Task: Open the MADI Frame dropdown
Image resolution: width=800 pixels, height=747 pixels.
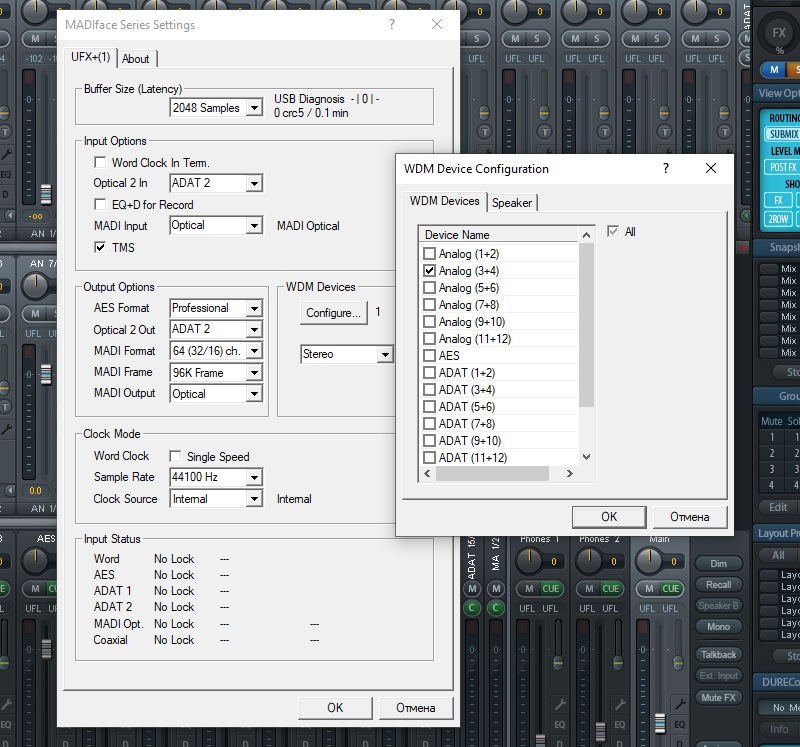Action: 254,372
